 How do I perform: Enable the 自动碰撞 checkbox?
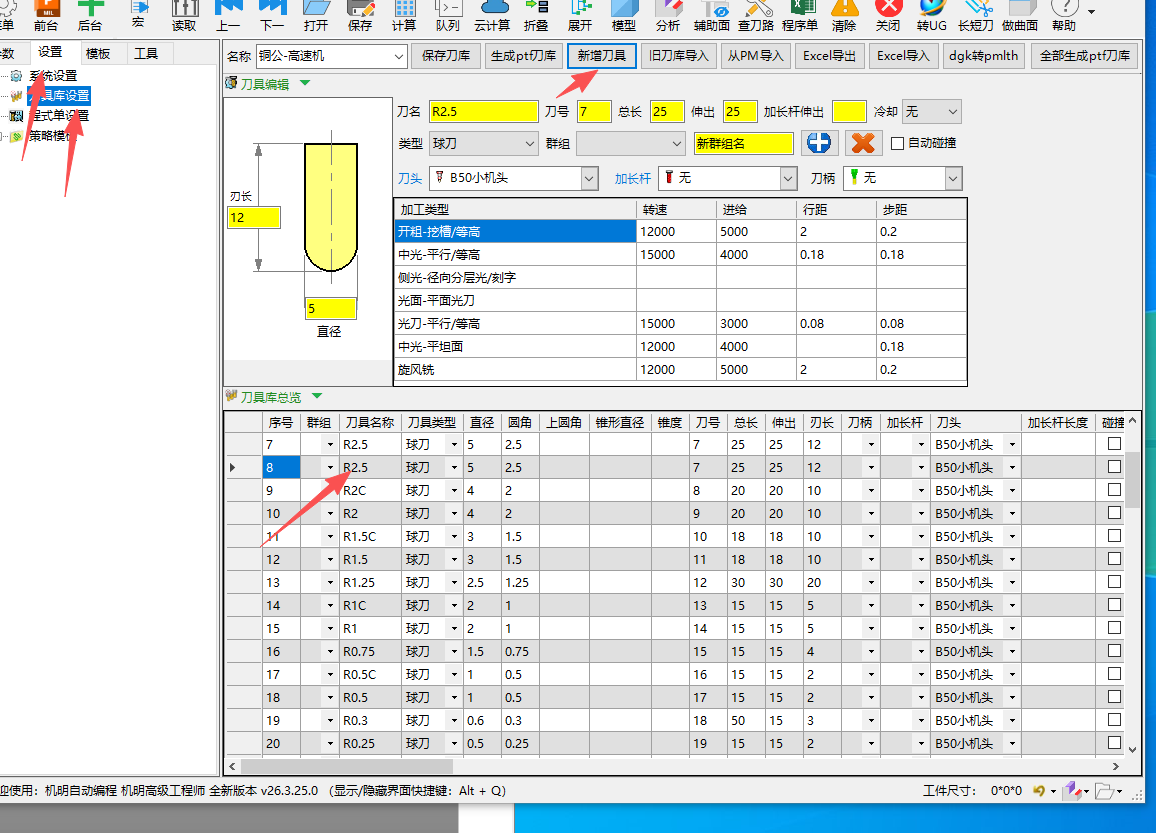tap(897, 143)
